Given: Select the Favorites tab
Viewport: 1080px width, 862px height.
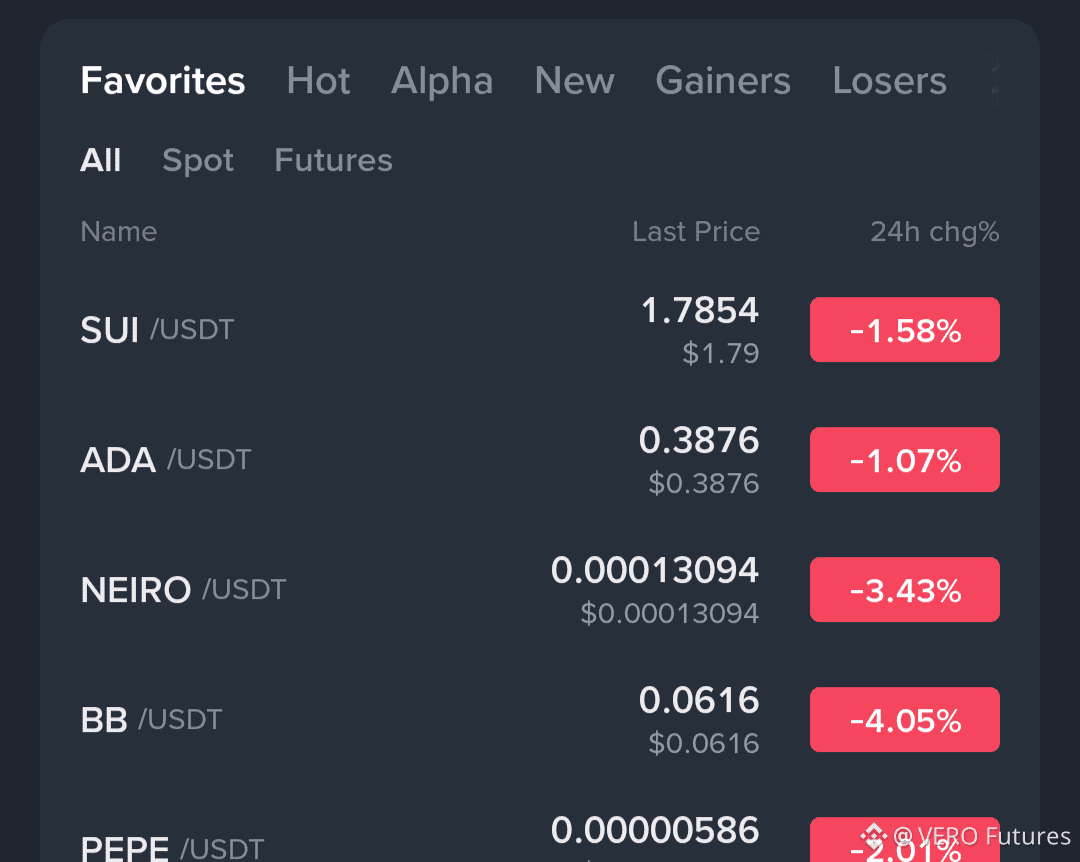Looking at the screenshot, I should click(x=162, y=81).
